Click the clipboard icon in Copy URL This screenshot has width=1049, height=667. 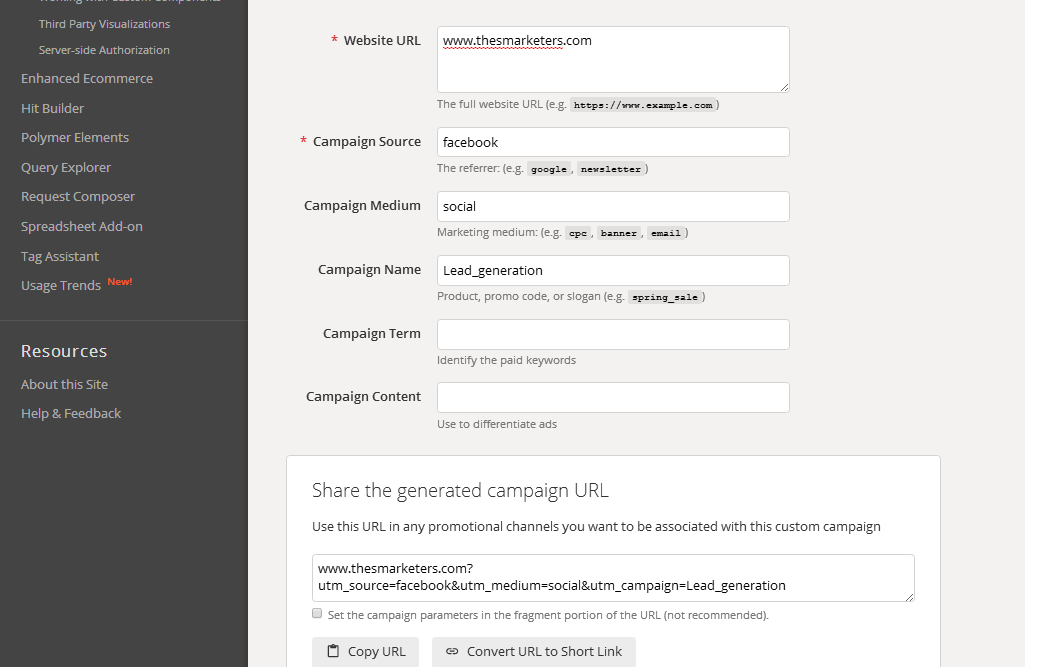pos(332,651)
